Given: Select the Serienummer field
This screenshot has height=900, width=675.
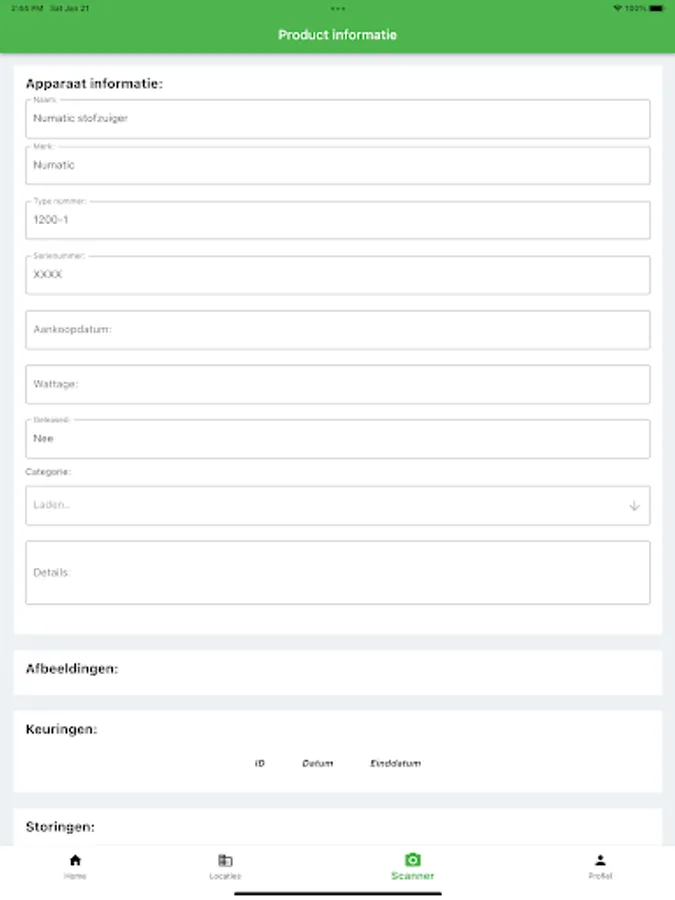Looking at the screenshot, I should click(337, 275).
